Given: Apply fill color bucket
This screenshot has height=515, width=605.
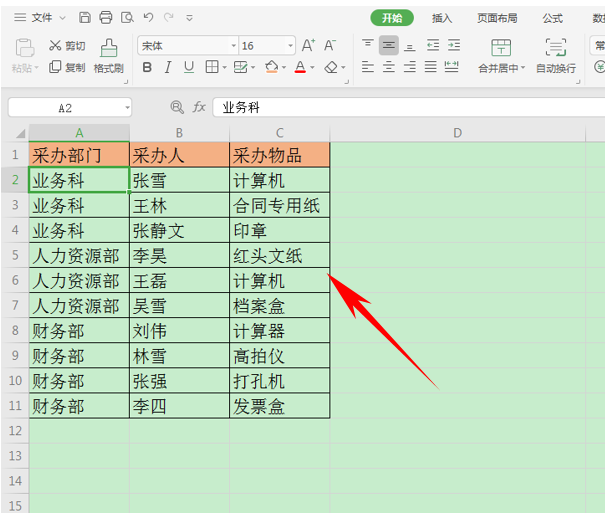Looking at the screenshot, I should click(272, 67).
